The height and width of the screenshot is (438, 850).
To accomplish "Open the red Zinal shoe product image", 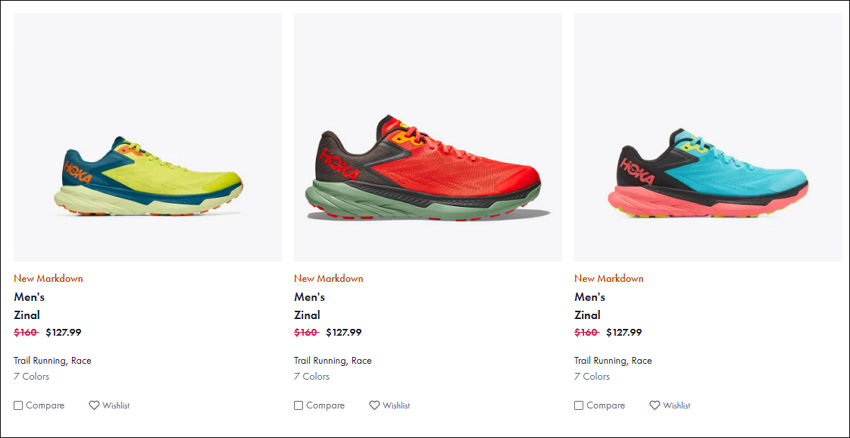I will (428, 138).
